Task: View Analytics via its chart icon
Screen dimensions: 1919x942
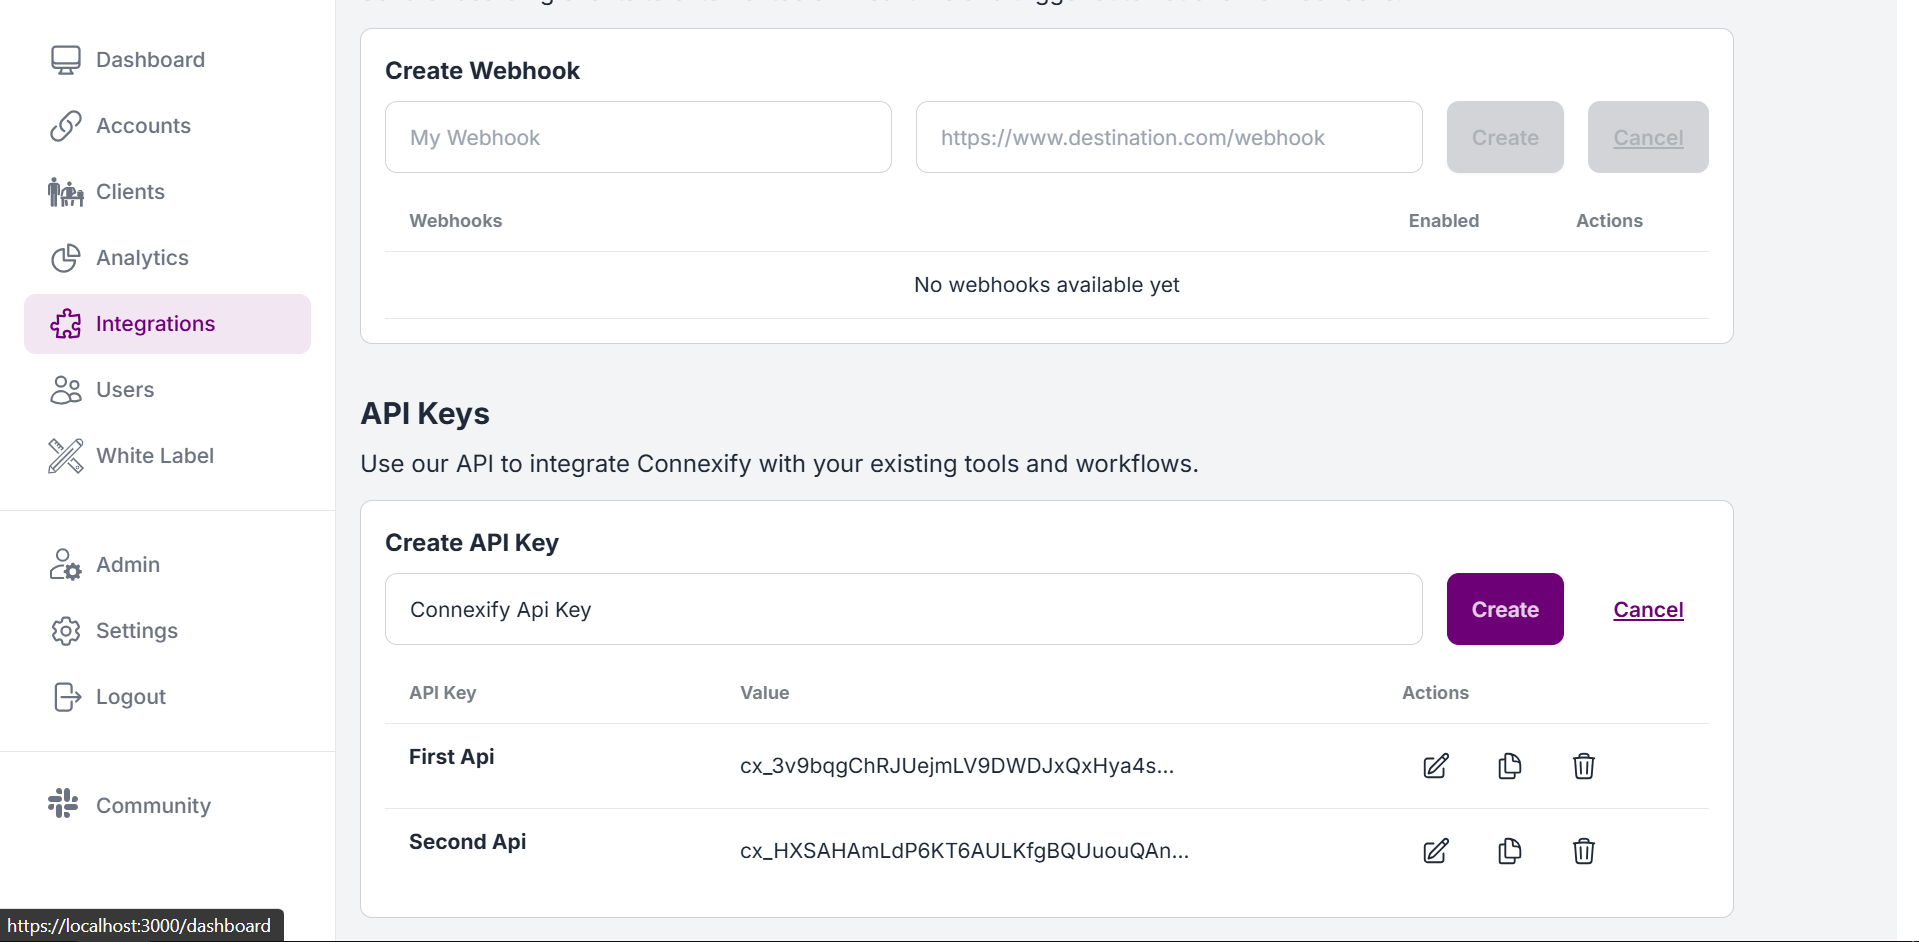Action: pos(64,257)
